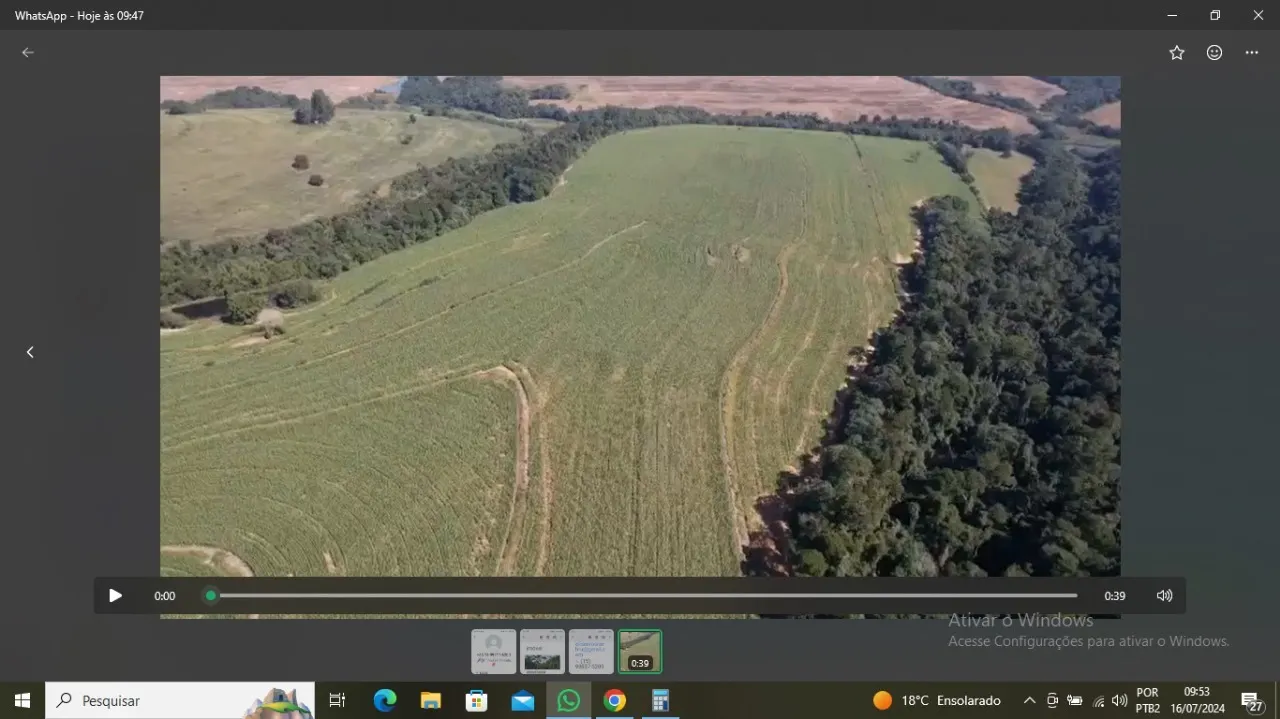Viewport: 1280px width, 719px height.
Task: Restore down the WhatsApp viewer window
Action: tap(1215, 15)
